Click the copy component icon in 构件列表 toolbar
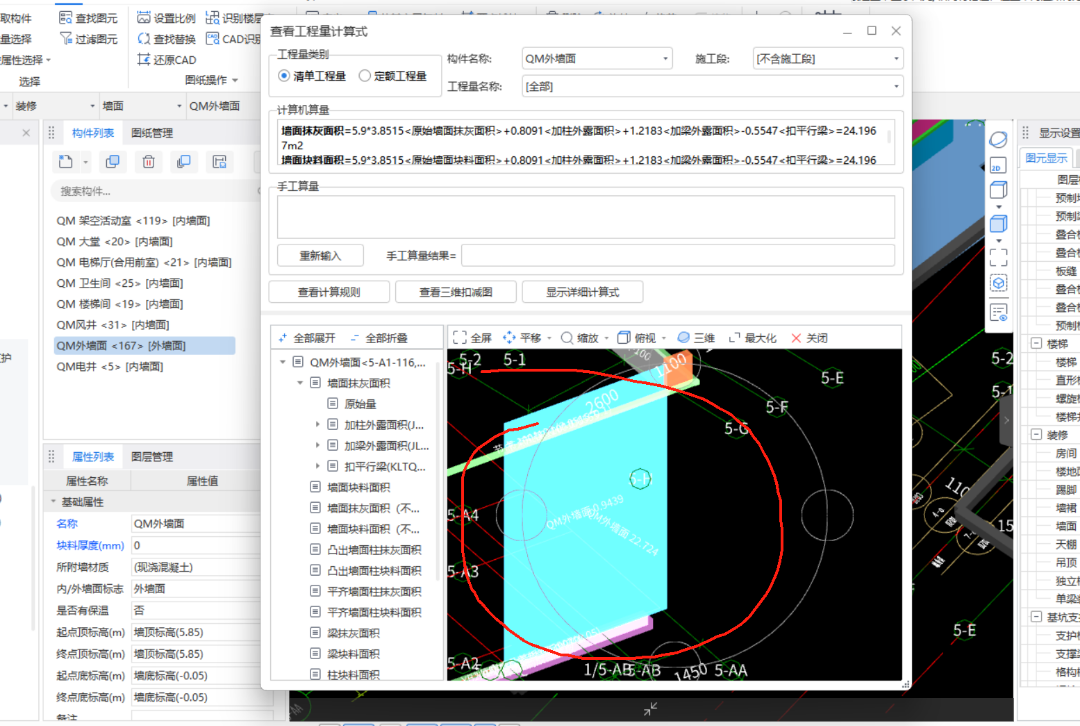The height and width of the screenshot is (726, 1080). coord(112,162)
